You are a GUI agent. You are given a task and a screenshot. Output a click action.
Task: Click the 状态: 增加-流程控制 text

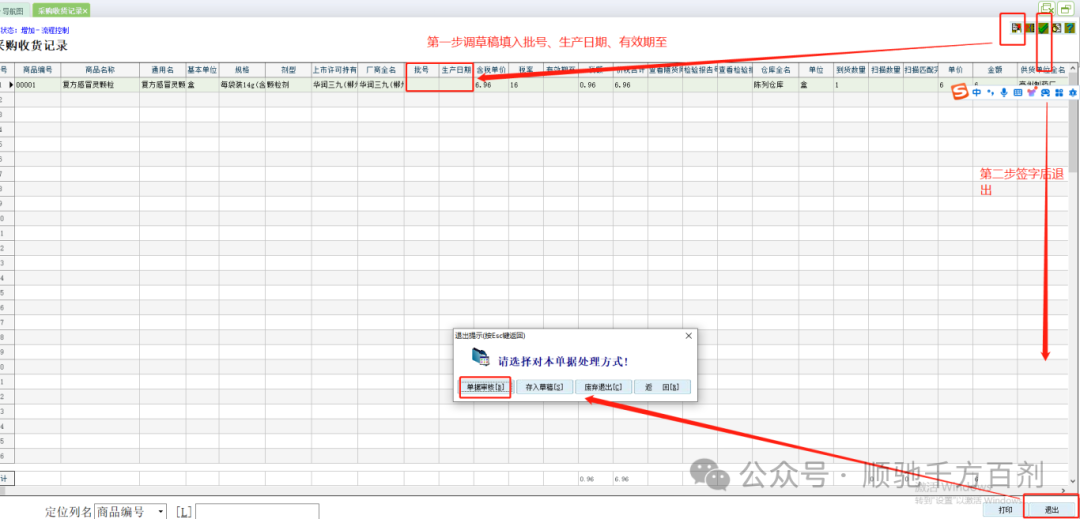[34, 30]
